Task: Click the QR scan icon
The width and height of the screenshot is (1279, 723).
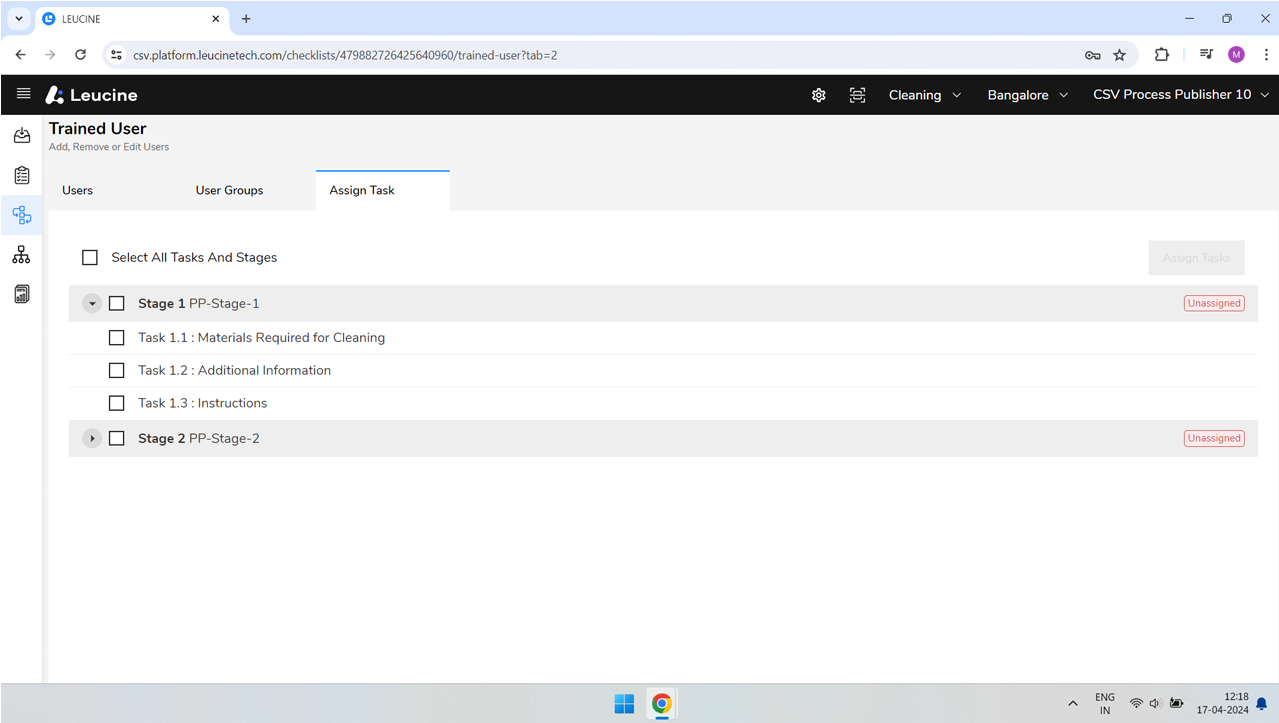Action: 857,95
